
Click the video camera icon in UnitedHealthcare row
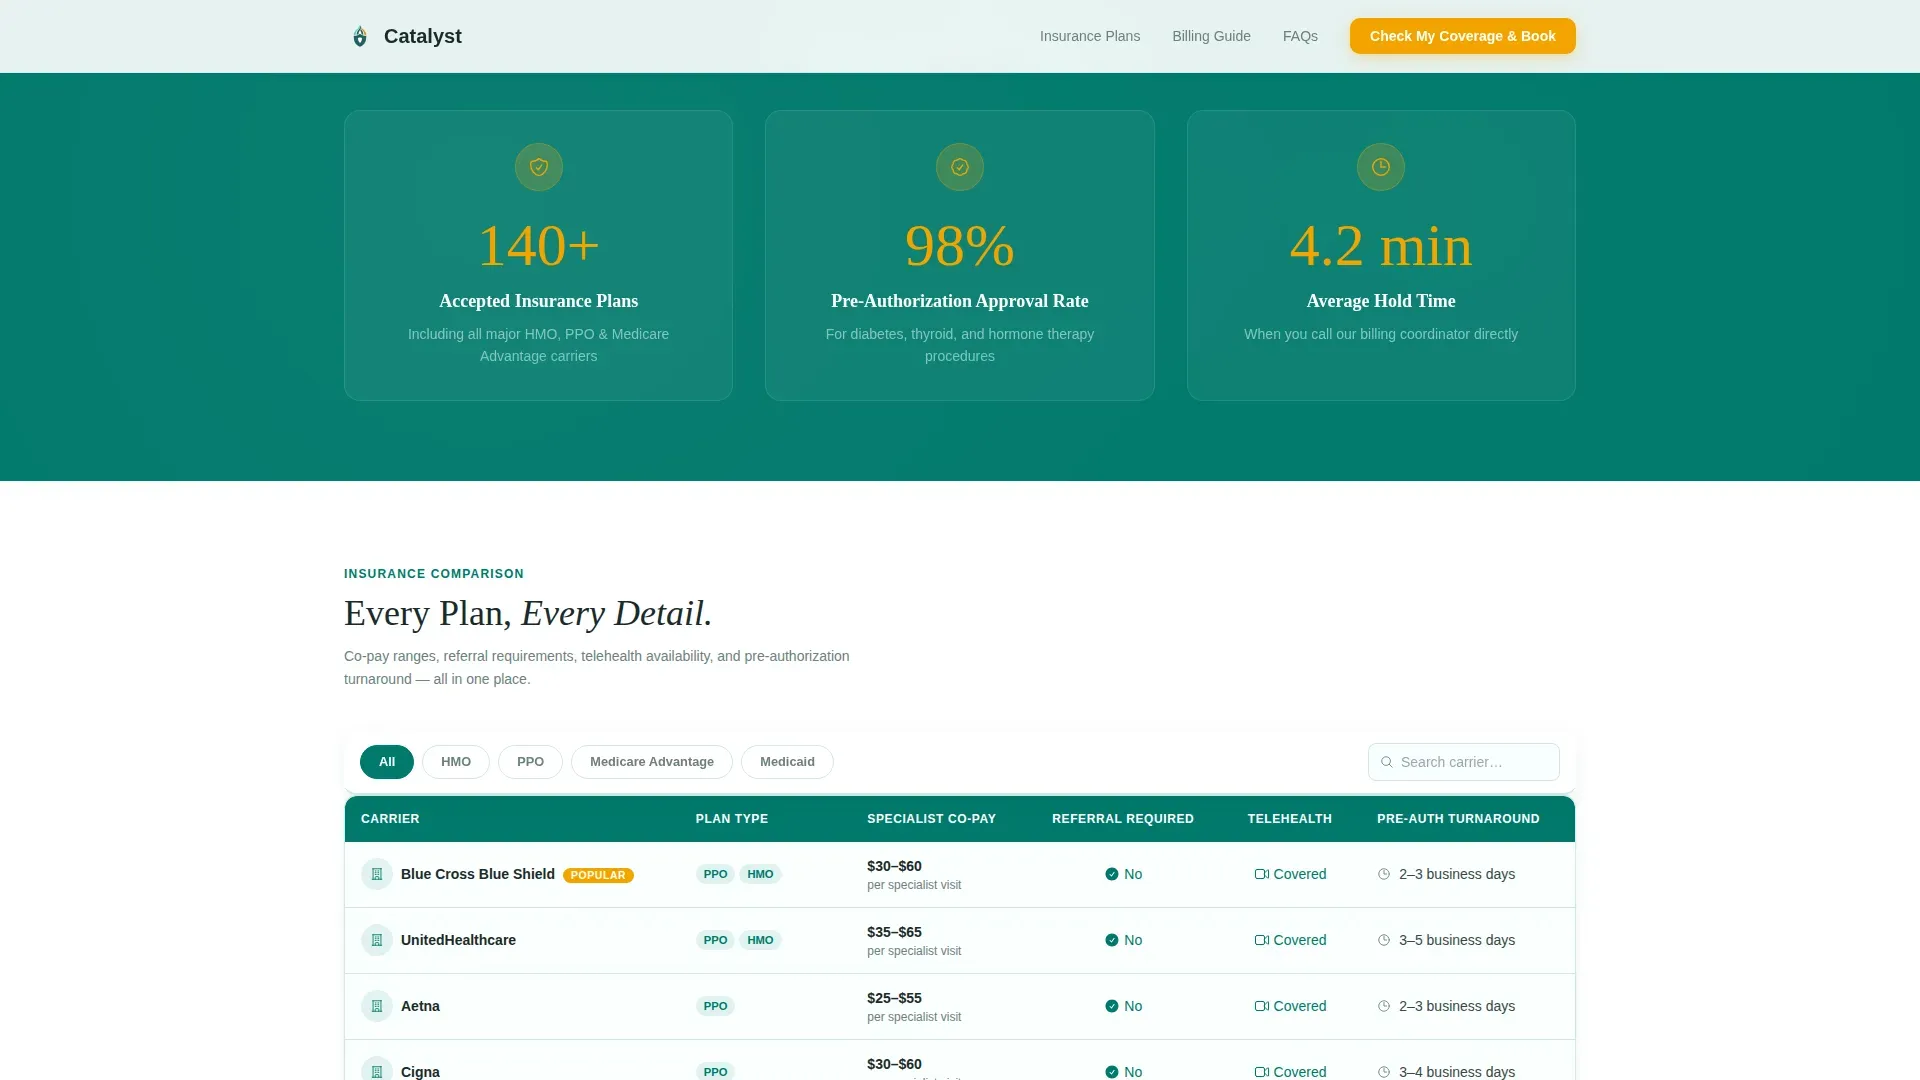pyautogui.click(x=1262, y=940)
